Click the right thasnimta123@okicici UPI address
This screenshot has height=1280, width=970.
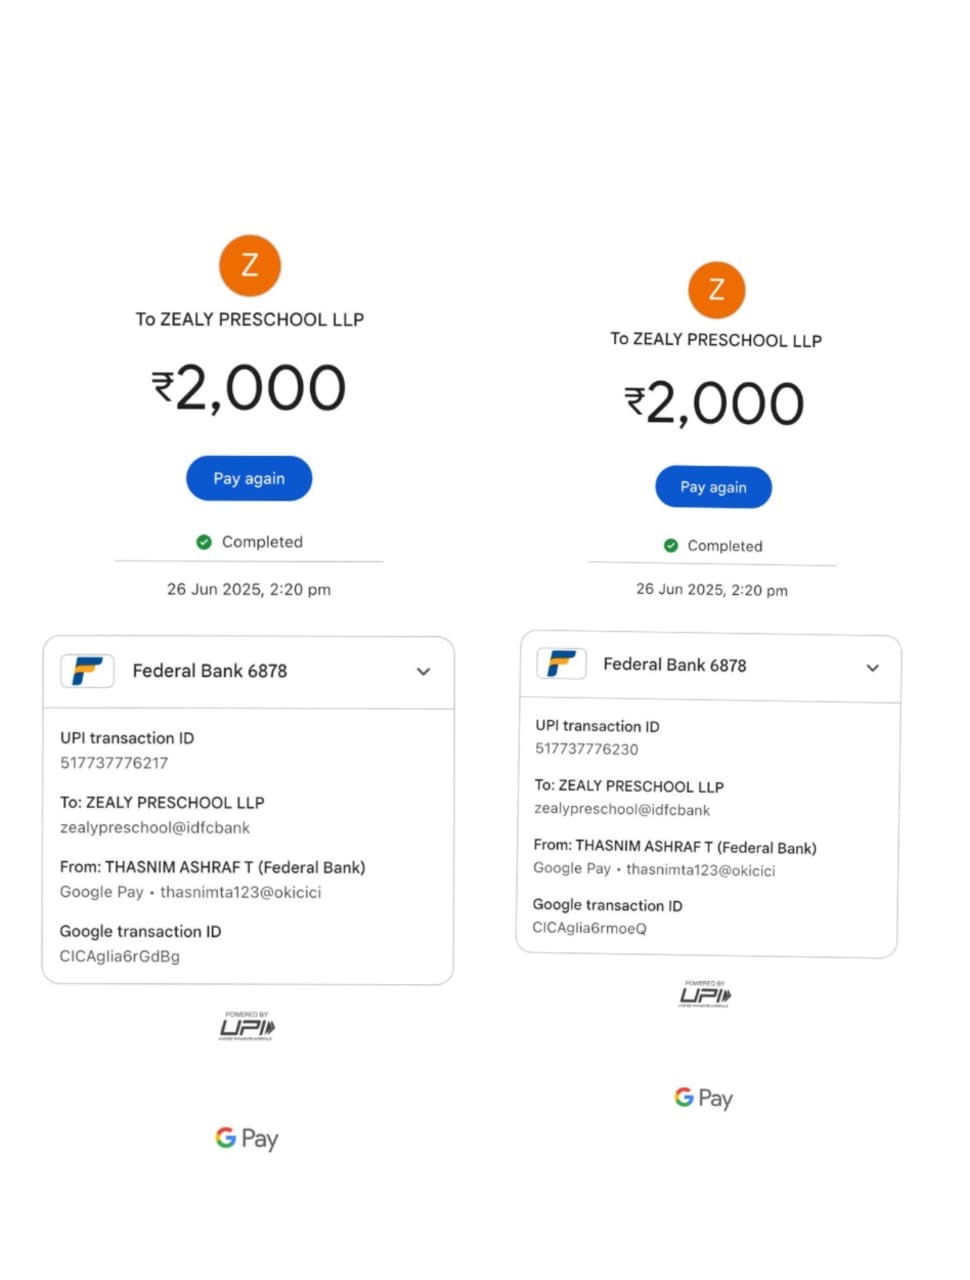point(700,870)
